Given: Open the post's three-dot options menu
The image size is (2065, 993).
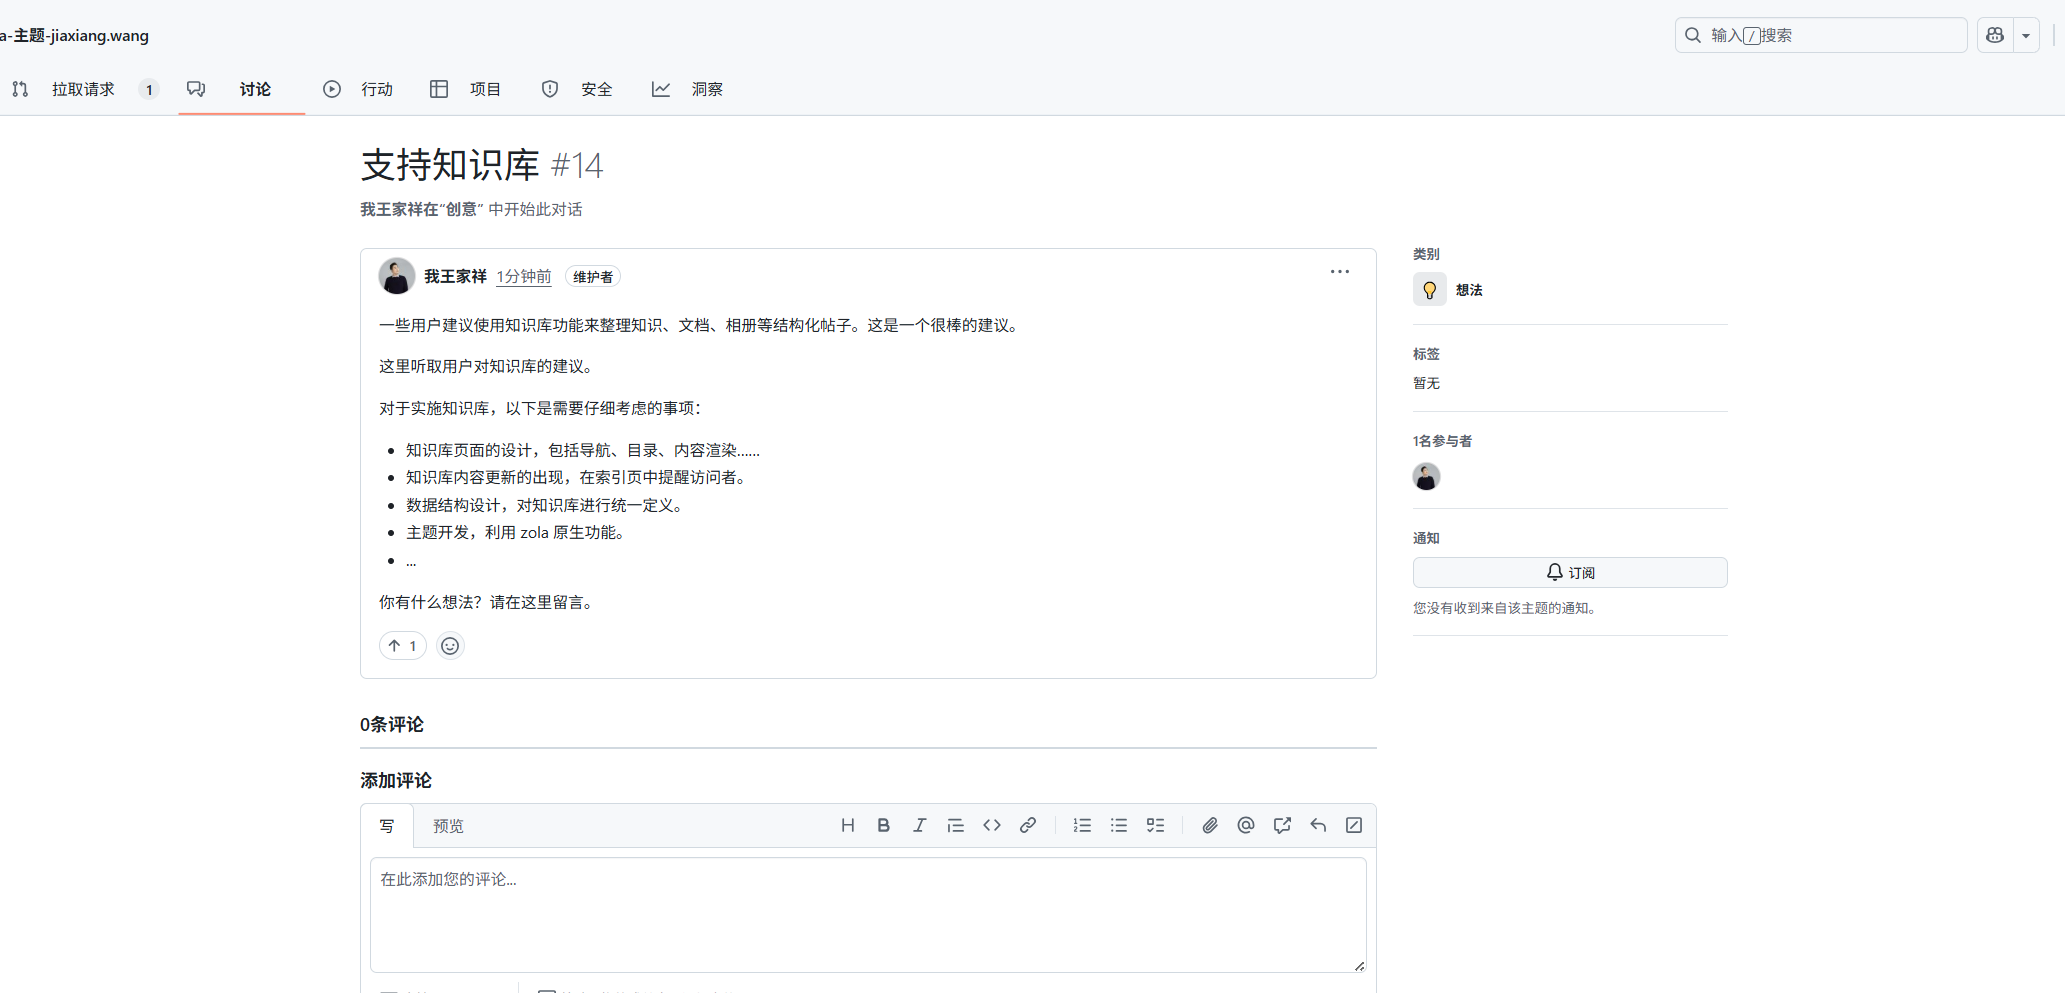Looking at the screenshot, I should click(x=1339, y=272).
